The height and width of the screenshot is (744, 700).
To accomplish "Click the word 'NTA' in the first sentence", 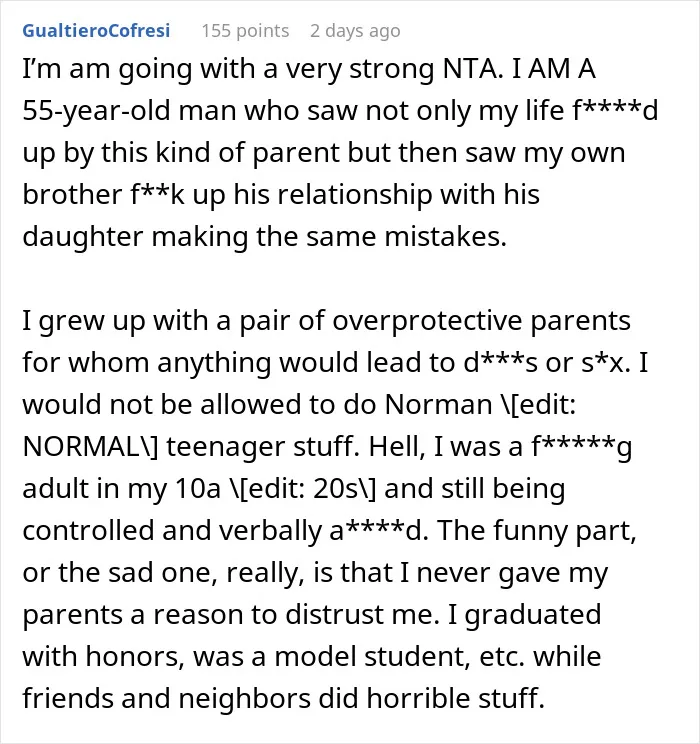I will click(x=469, y=69).
